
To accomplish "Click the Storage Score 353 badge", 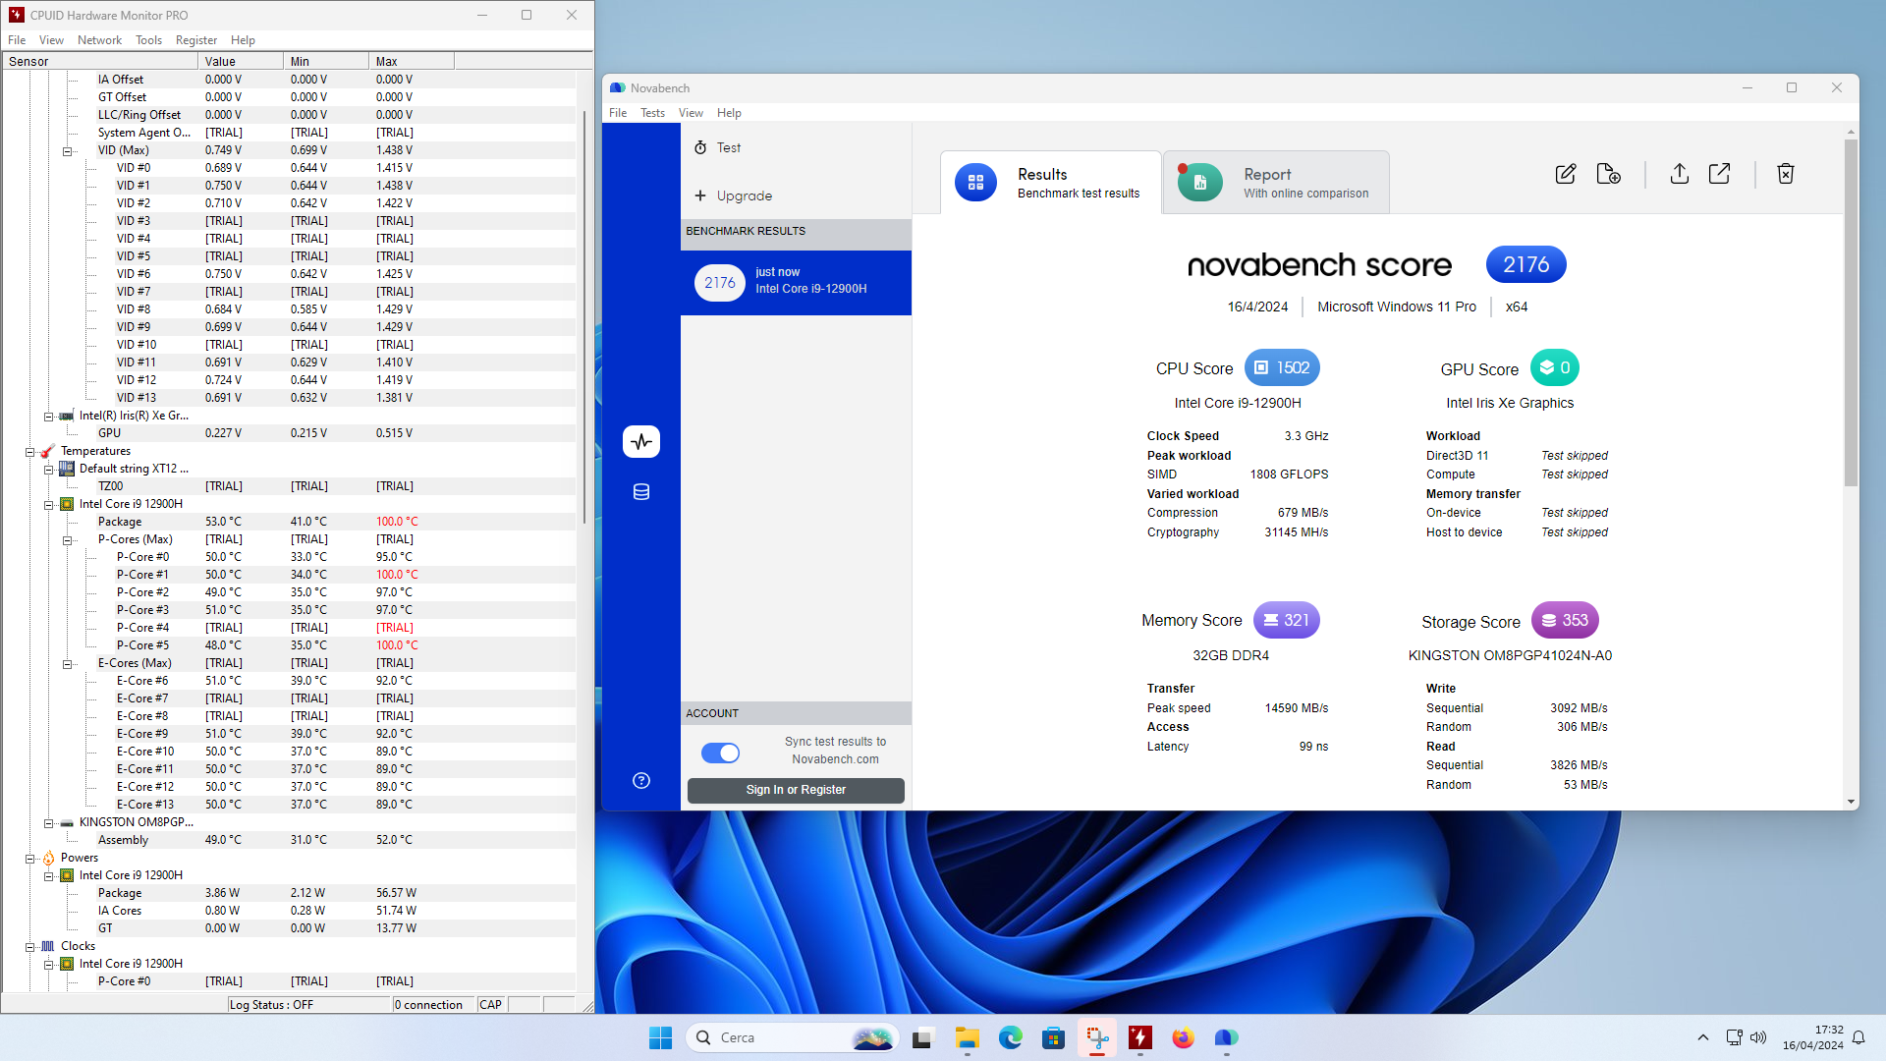I will [x=1565, y=620].
